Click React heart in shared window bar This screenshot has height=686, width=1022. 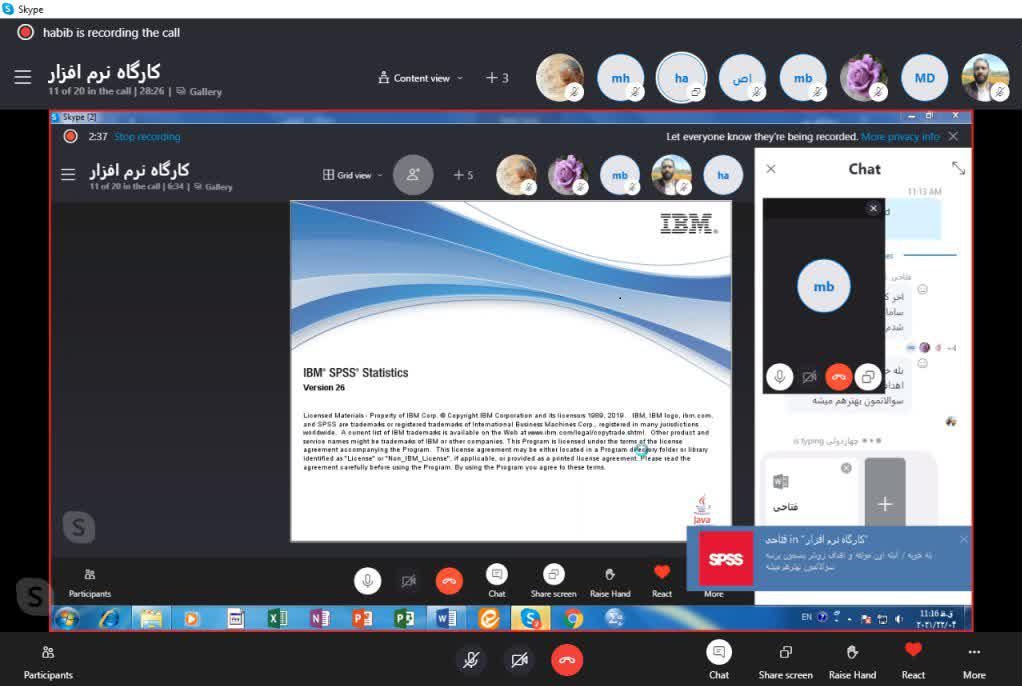[x=662, y=580]
